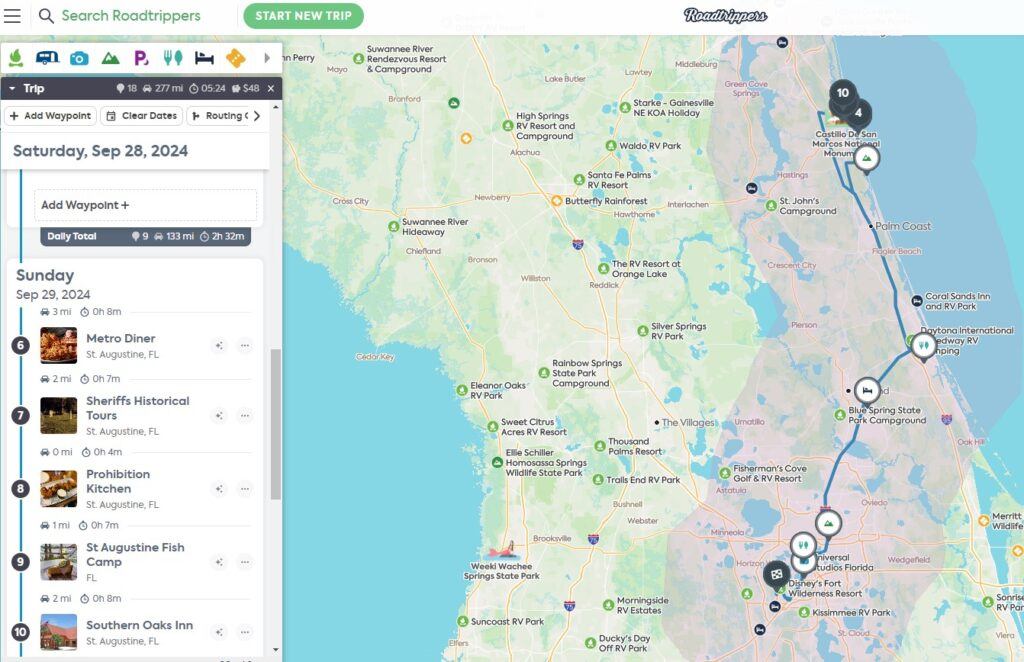Viewport: 1024px width, 662px height.
Task: Click the sparkle icon beside Southern Oaks Inn
Action: coord(219,632)
